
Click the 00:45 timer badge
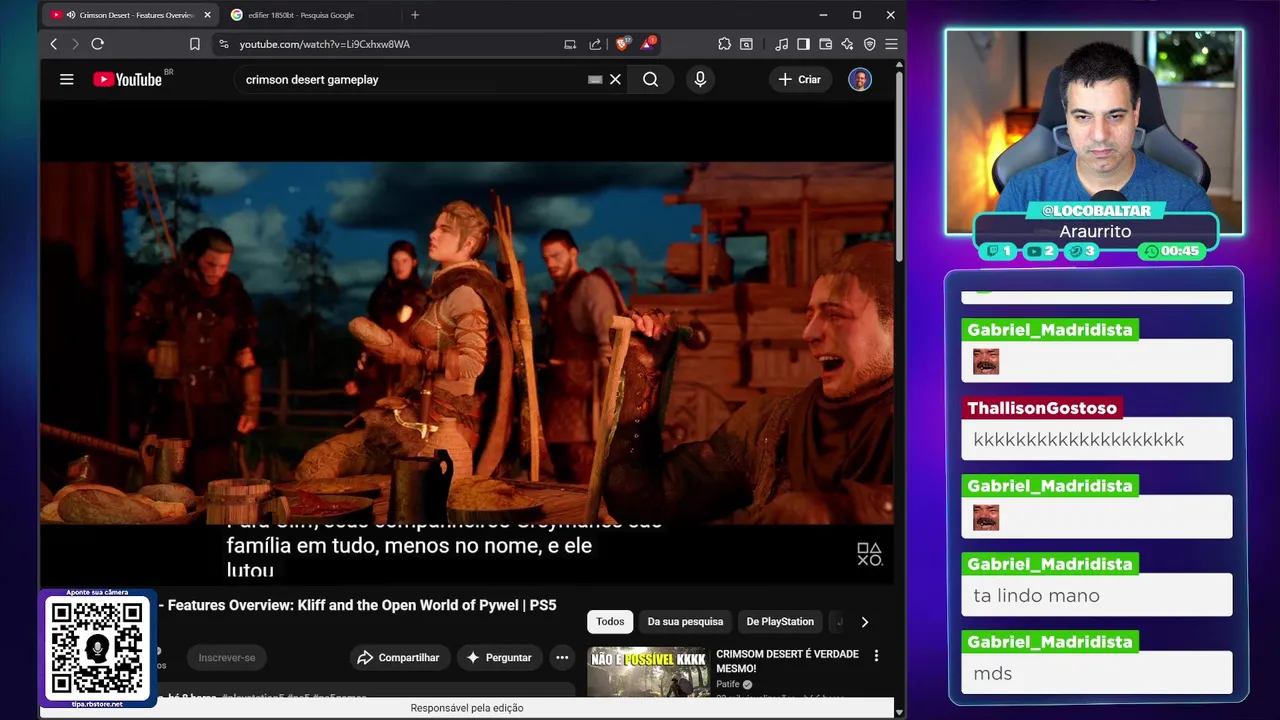click(1170, 251)
